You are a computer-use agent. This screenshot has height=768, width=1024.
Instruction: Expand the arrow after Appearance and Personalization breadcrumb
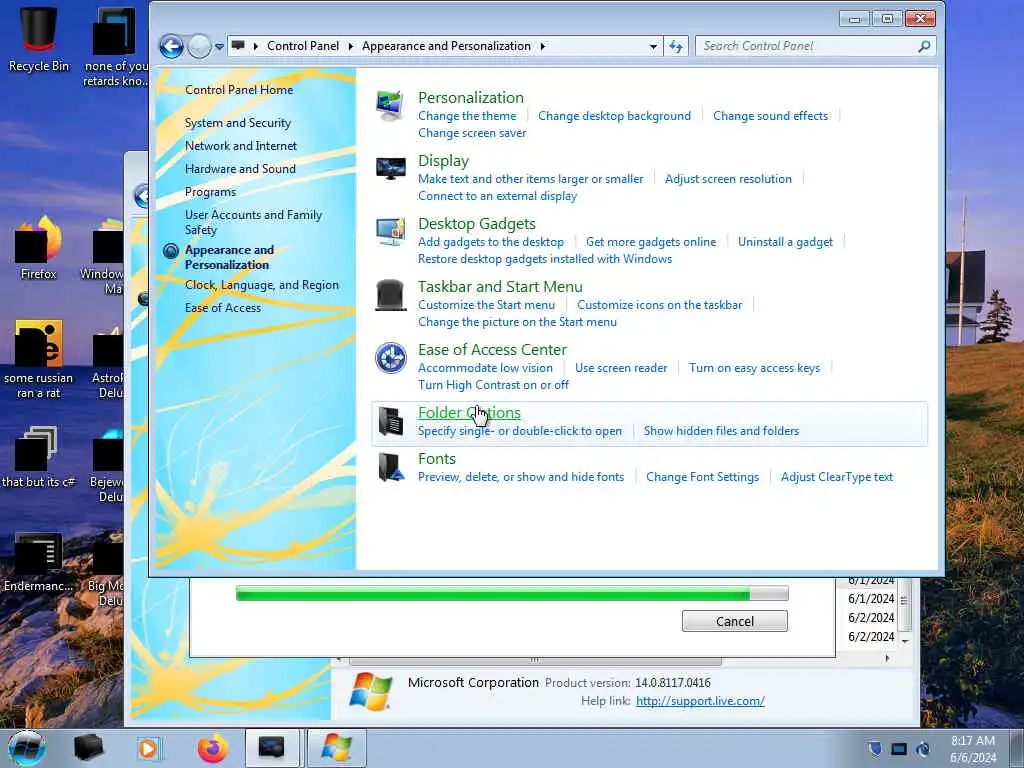(x=543, y=46)
